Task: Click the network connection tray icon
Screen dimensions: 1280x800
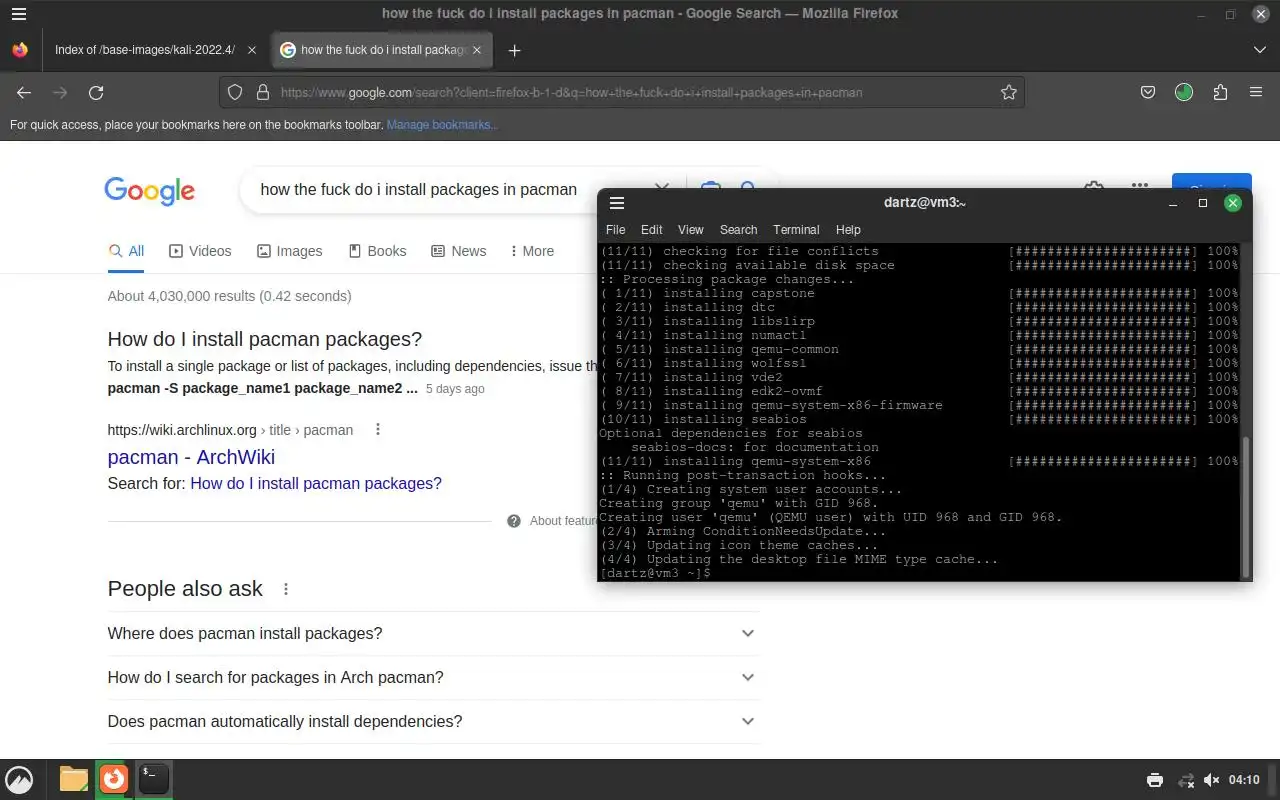Action: coord(1185,780)
